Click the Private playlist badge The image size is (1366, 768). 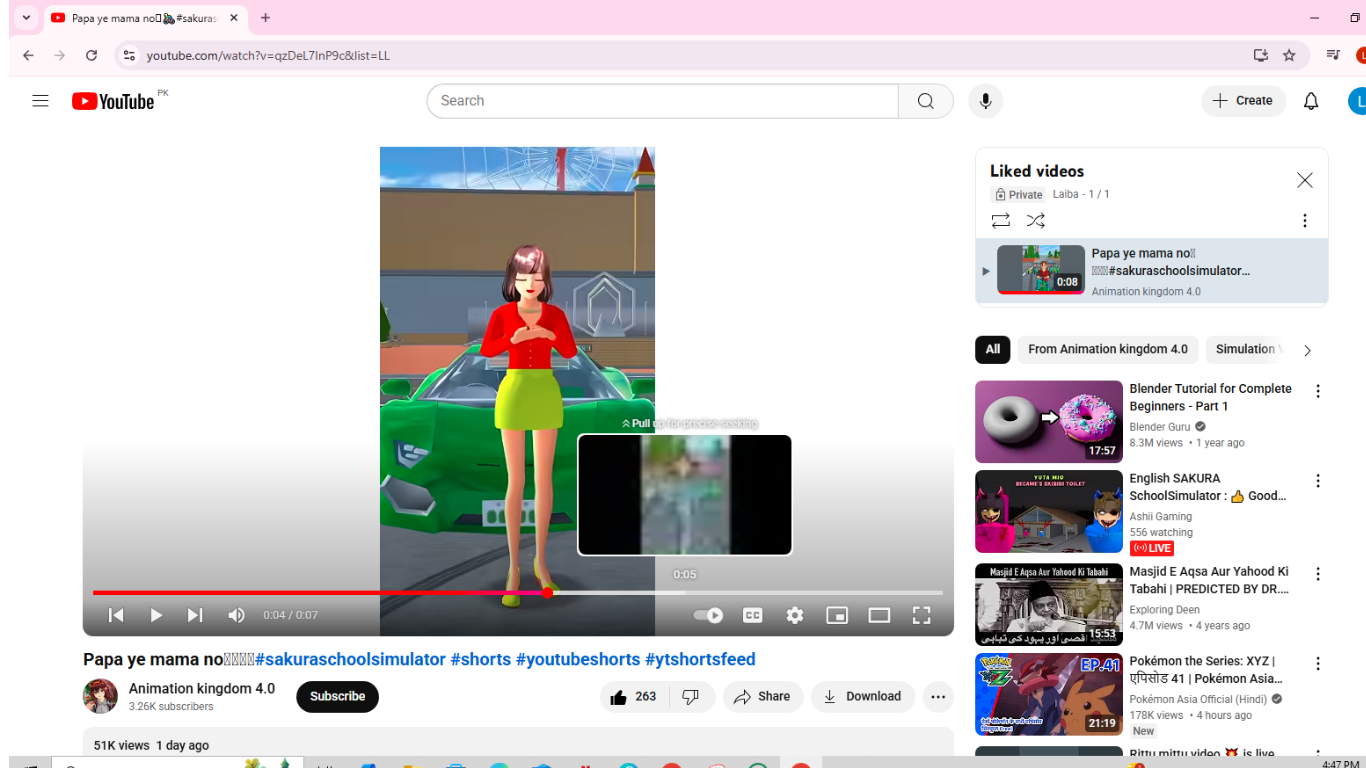click(1018, 195)
